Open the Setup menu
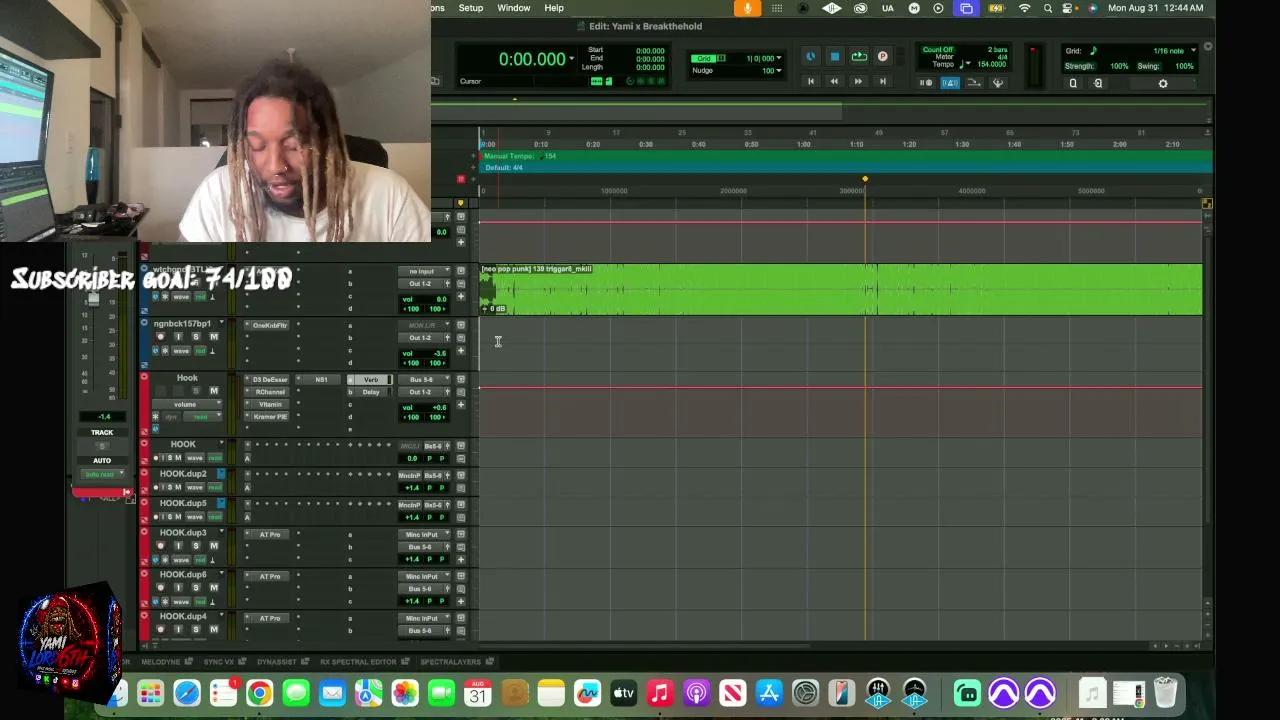The image size is (1280, 720). pos(470,8)
